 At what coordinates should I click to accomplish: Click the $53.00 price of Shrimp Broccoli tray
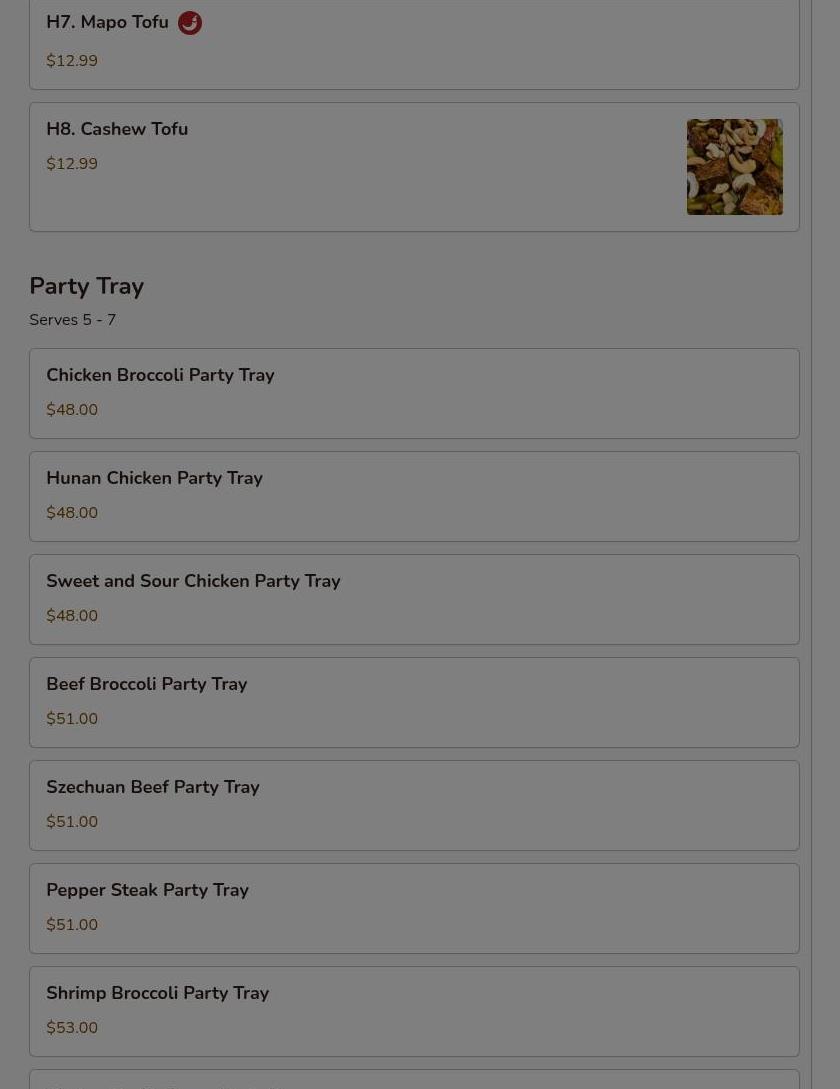pos(72,1028)
